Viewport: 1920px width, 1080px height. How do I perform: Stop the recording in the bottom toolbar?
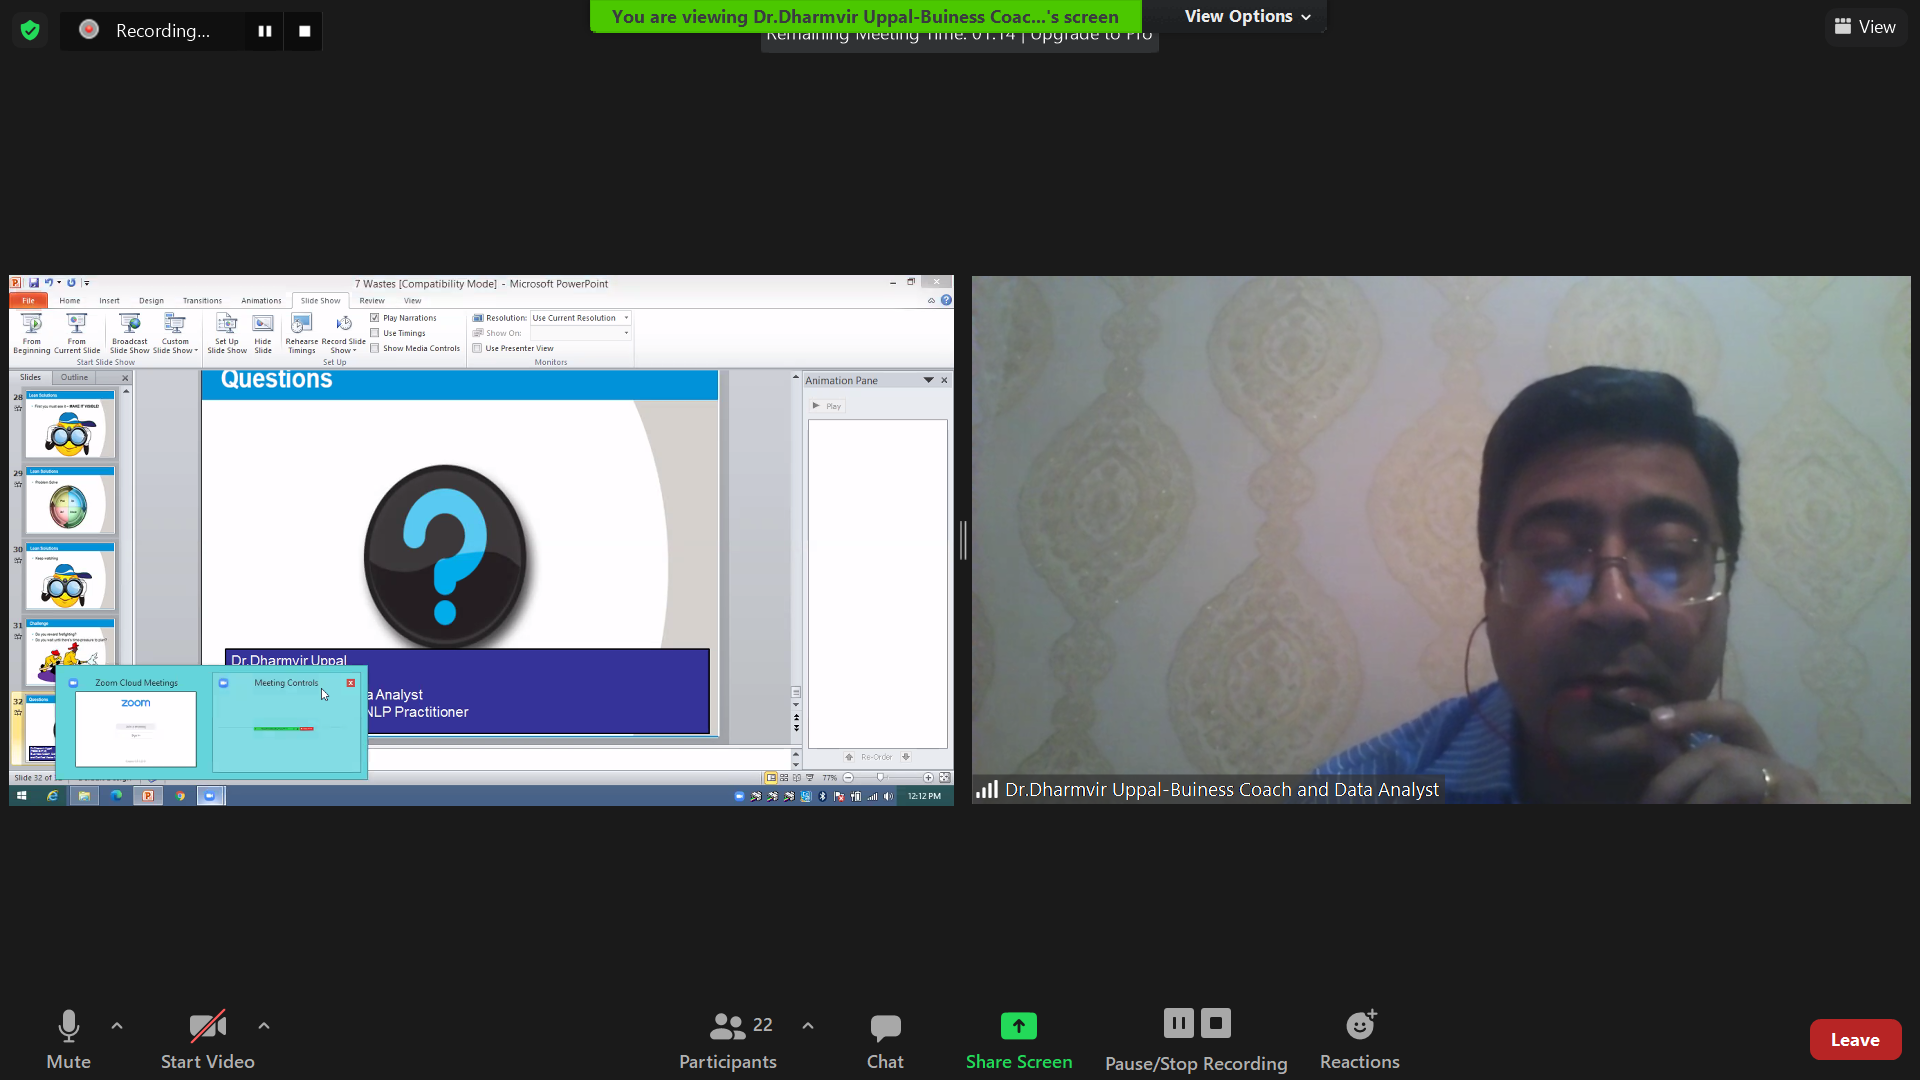(x=1216, y=1023)
